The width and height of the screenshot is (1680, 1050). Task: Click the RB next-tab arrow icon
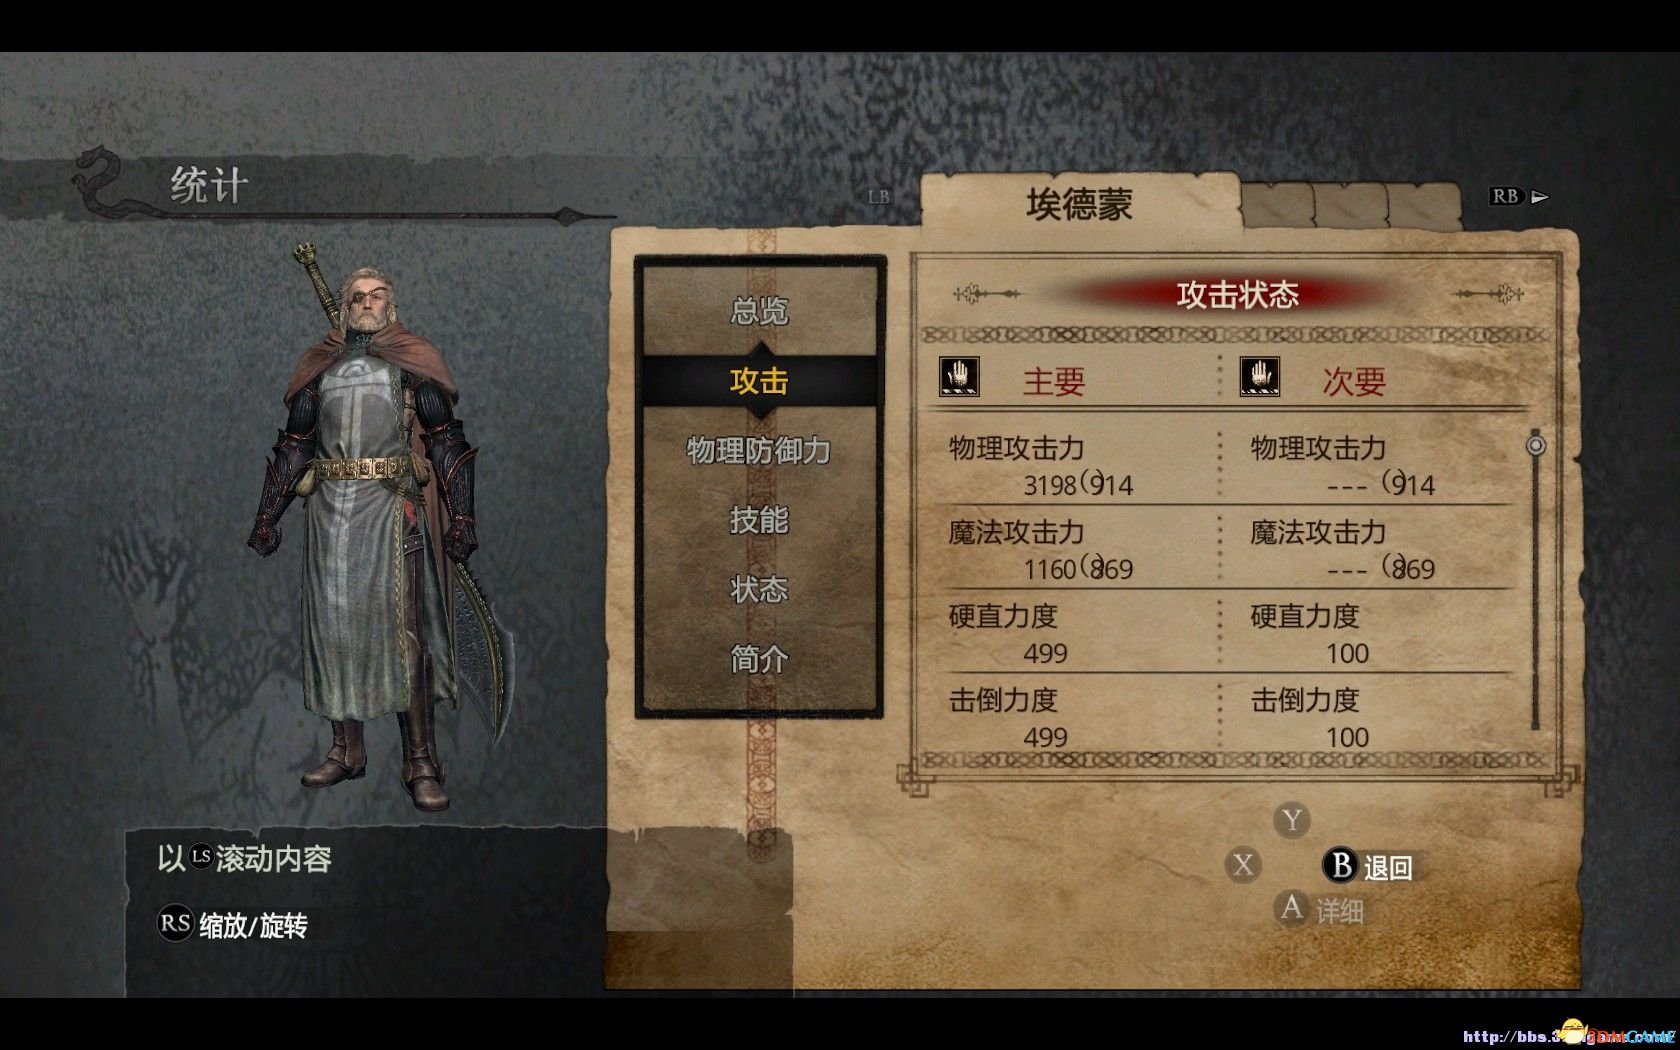(1519, 196)
